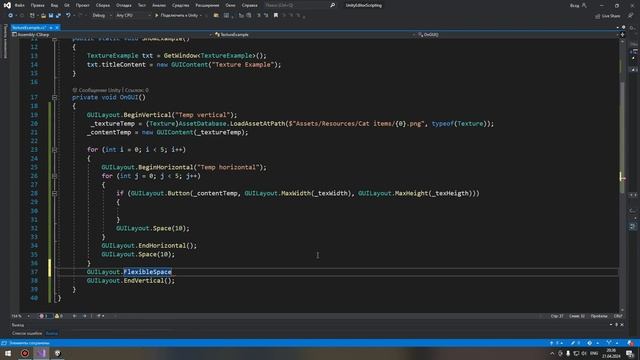Open the OnGUI member navigation dropdown
The height and width of the screenshot is (360, 640).
point(518,35)
